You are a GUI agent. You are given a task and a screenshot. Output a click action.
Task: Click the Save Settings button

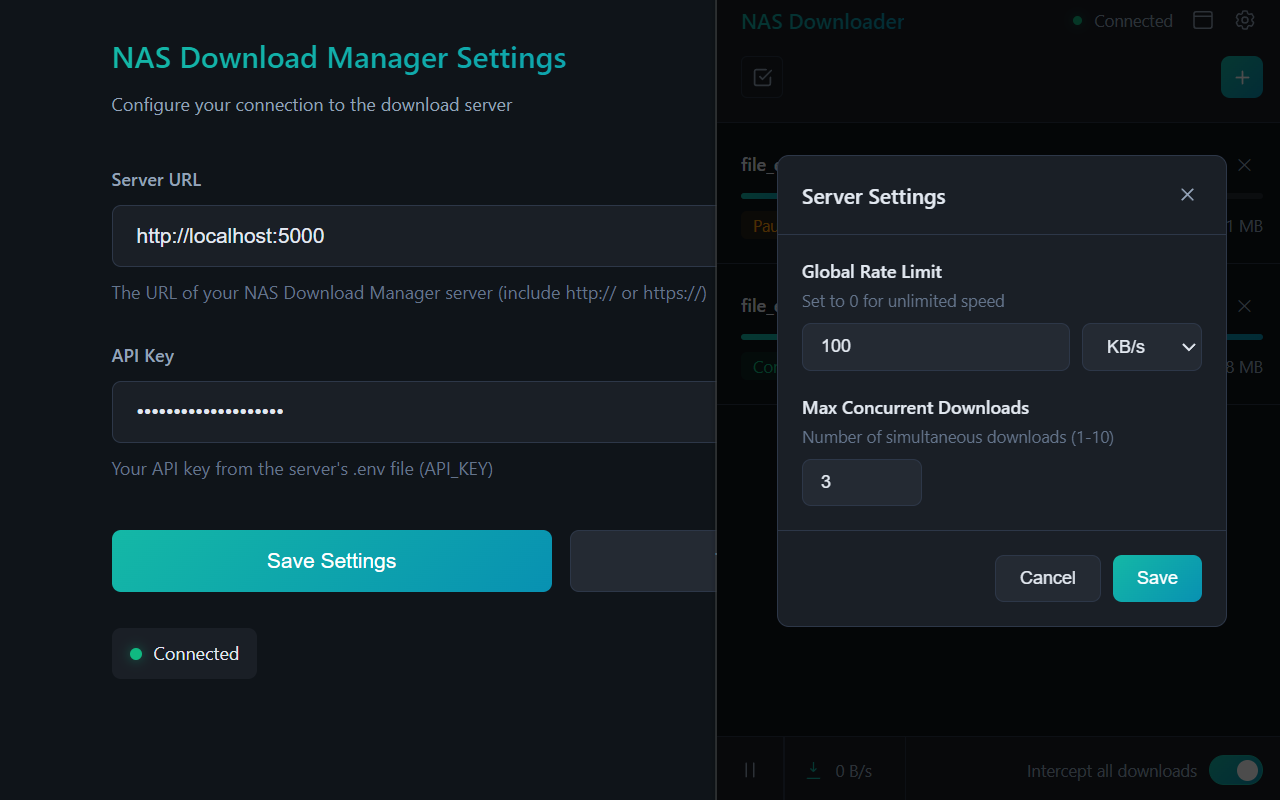pos(332,561)
